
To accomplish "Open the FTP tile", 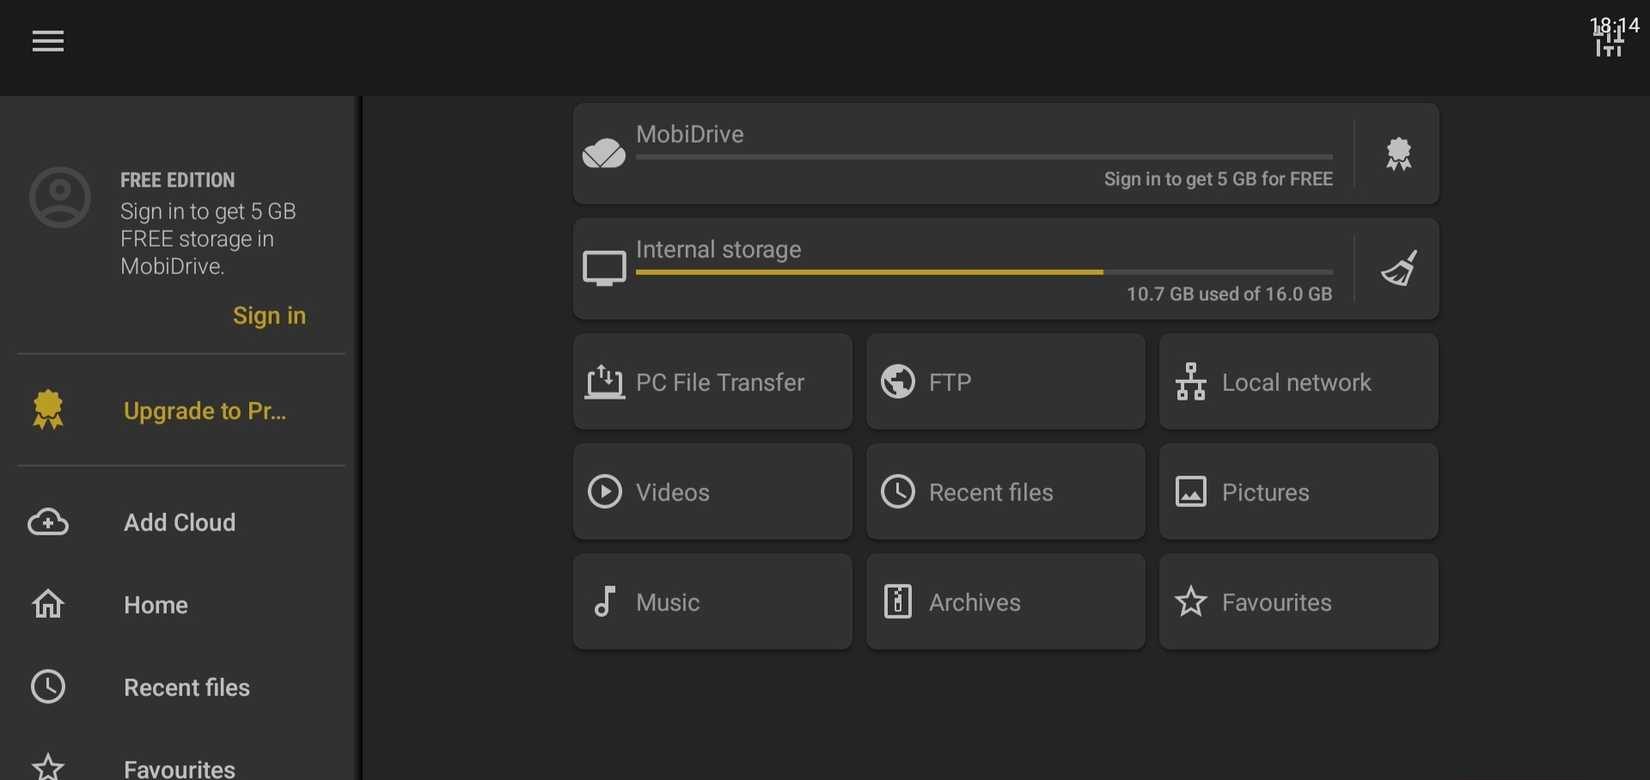I will [1006, 382].
